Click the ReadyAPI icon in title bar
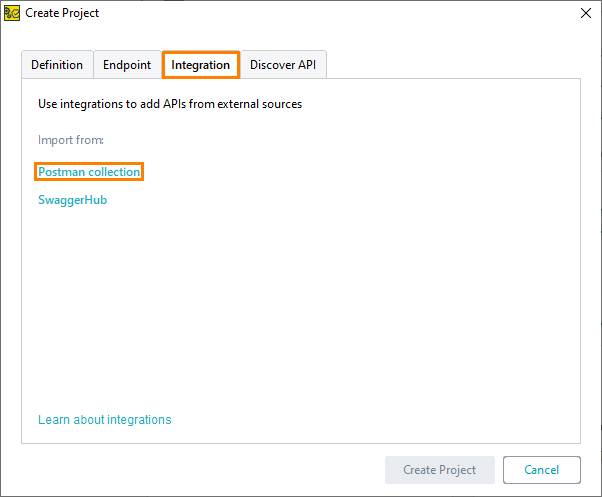This screenshot has height=497, width=602. [12, 13]
